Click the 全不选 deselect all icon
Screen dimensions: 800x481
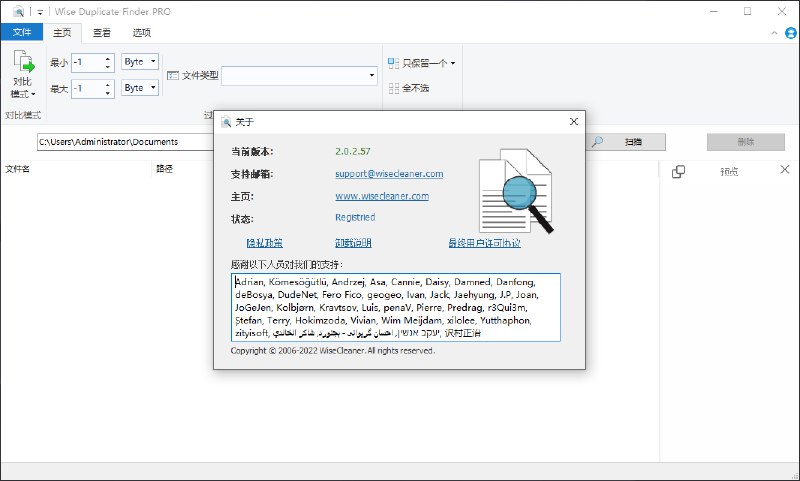pyautogui.click(x=394, y=88)
